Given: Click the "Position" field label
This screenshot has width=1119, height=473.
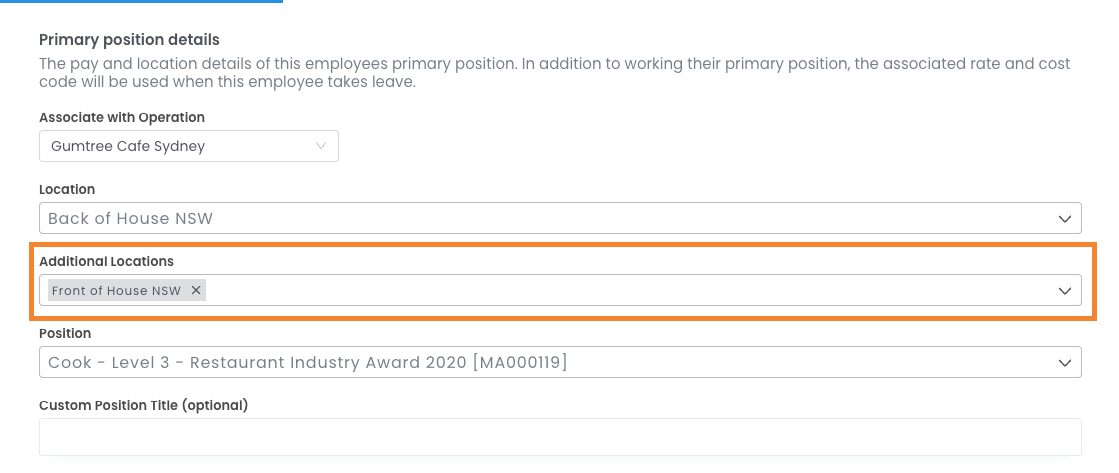Looking at the screenshot, I should click(65, 333).
